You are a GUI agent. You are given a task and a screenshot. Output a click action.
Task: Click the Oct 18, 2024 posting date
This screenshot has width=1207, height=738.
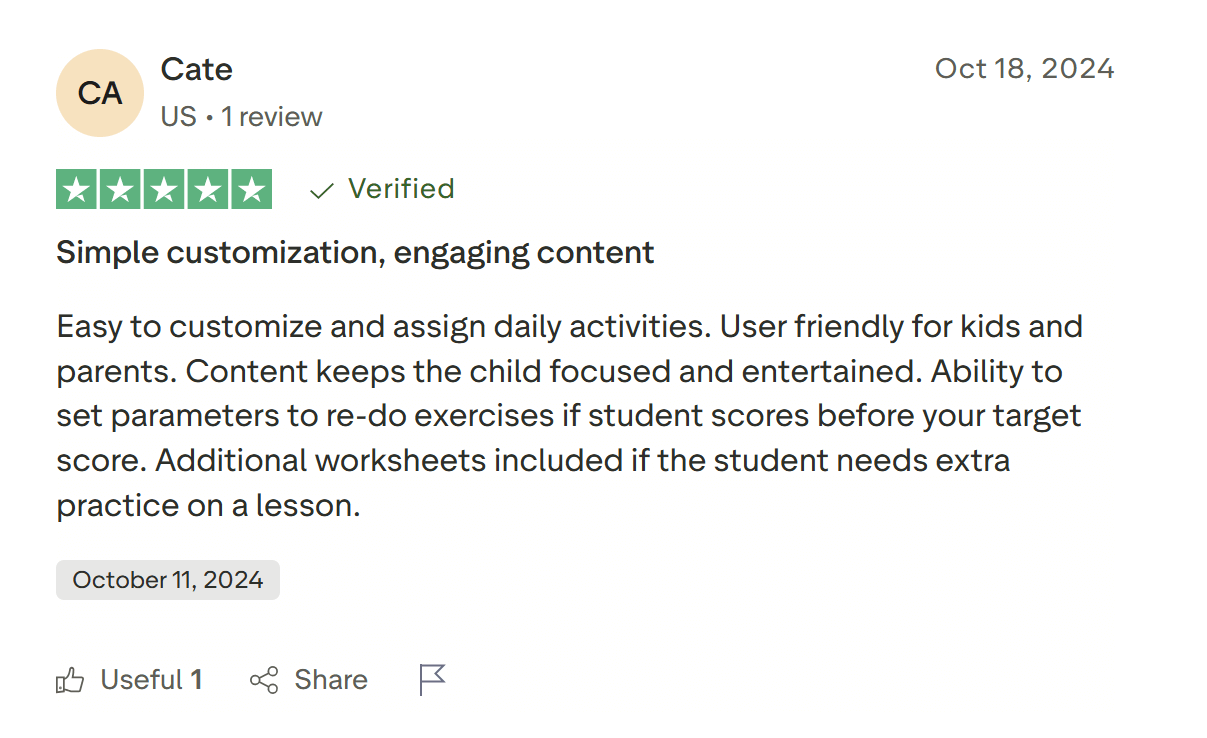click(1024, 68)
